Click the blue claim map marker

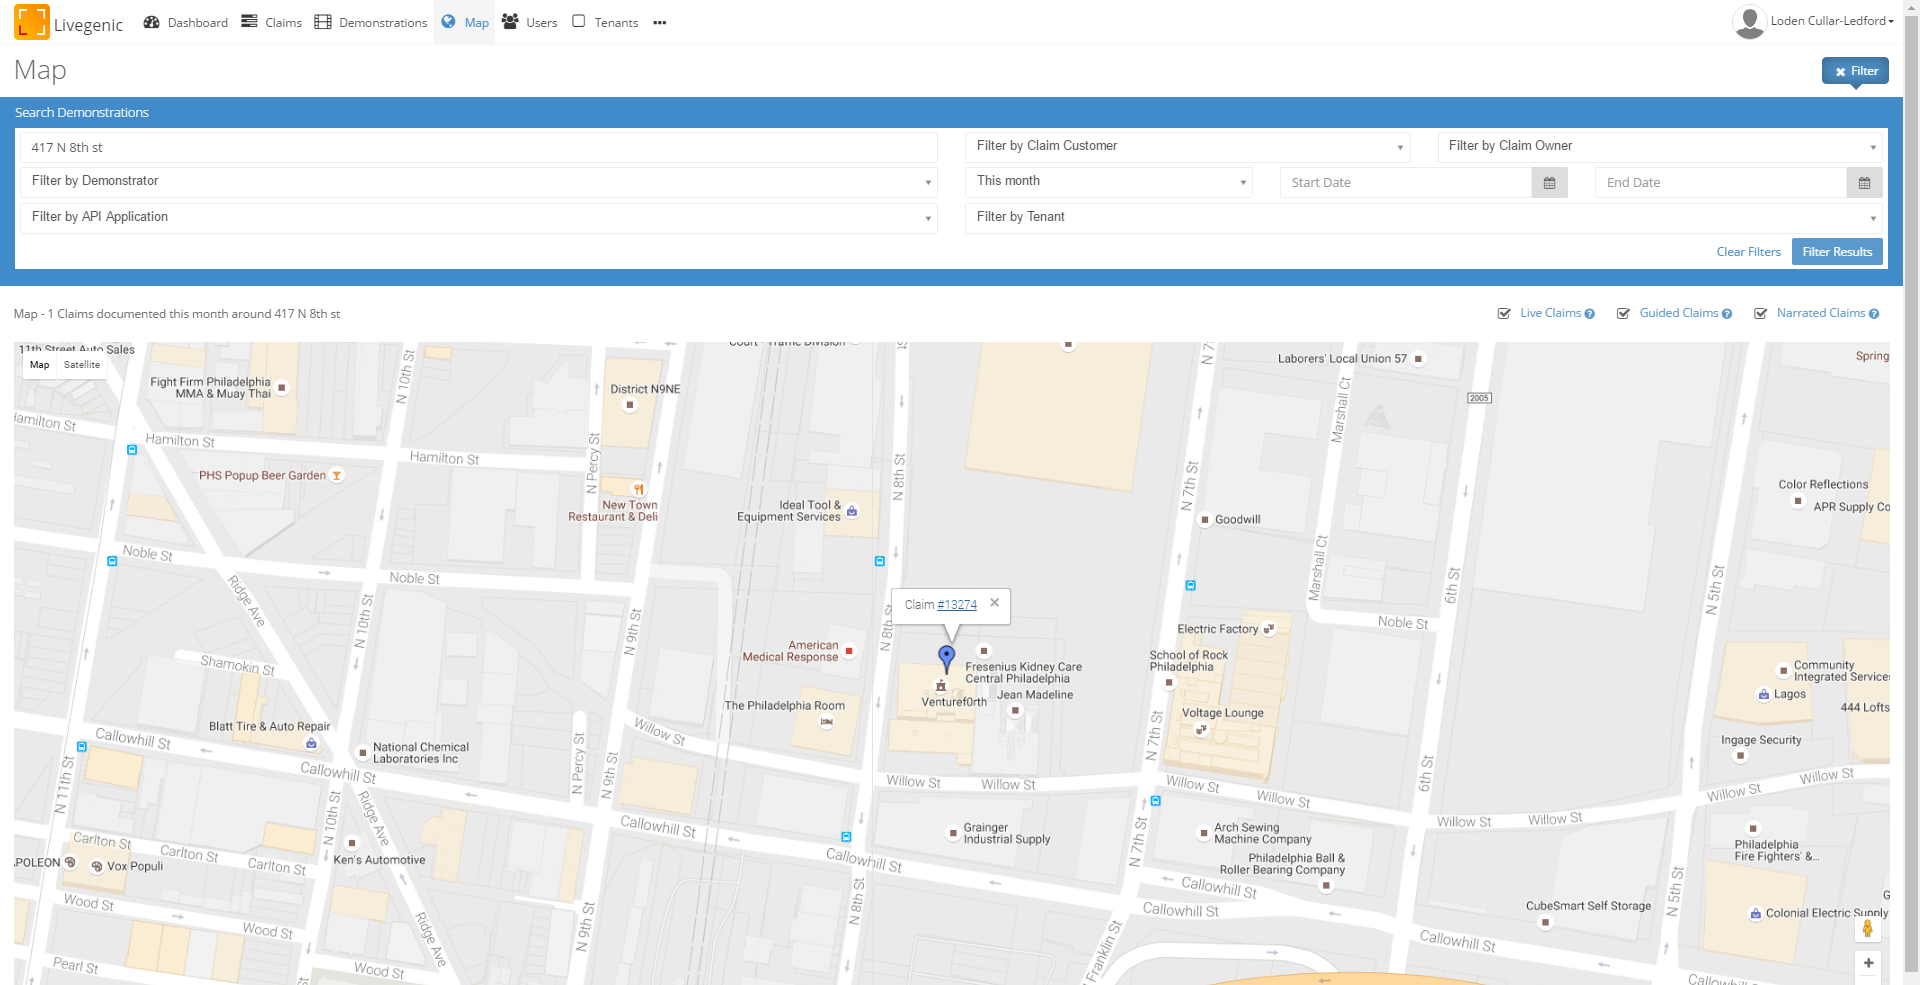pyautogui.click(x=947, y=658)
